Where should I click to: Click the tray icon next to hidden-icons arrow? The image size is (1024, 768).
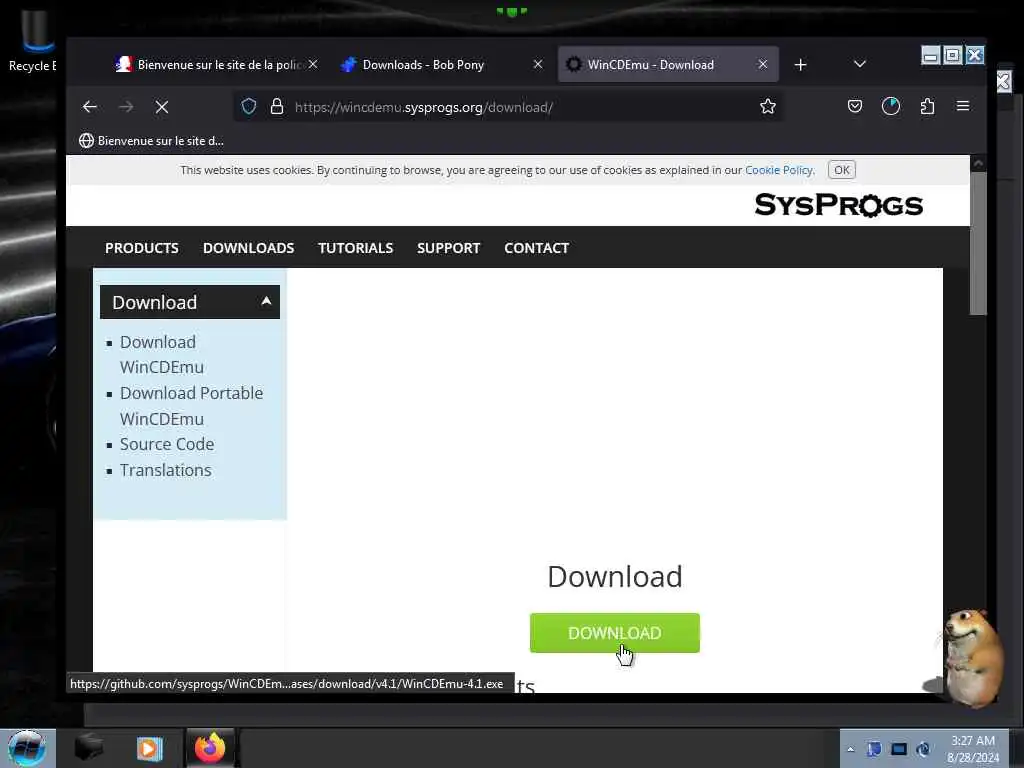pos(874,749)
